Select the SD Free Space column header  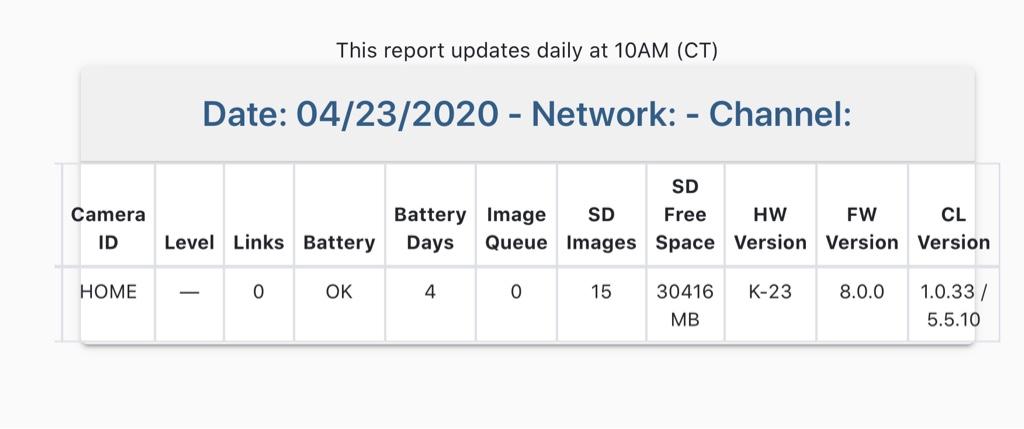coord(685,215)
